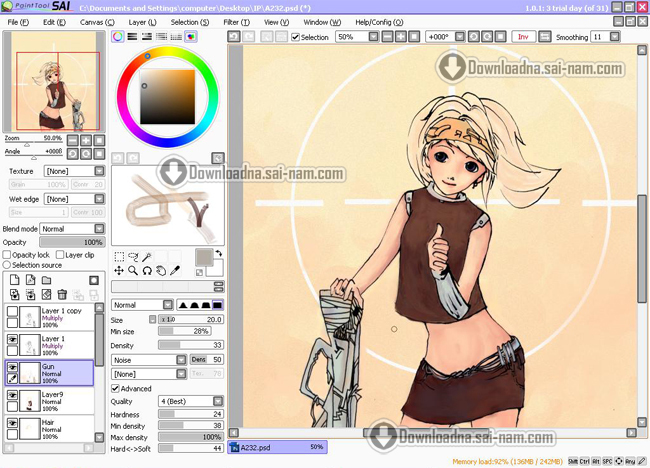The width and height of the screenshot is (650, 468).
Task: Select the hand pan tool
Action: (x=161, y=271)
